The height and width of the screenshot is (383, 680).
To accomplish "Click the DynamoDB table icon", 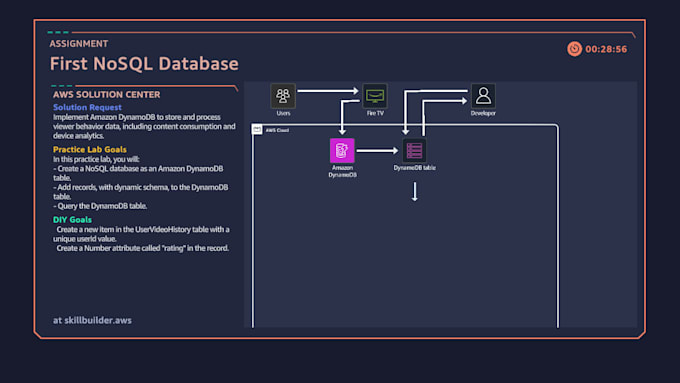I will pos(414,150).
